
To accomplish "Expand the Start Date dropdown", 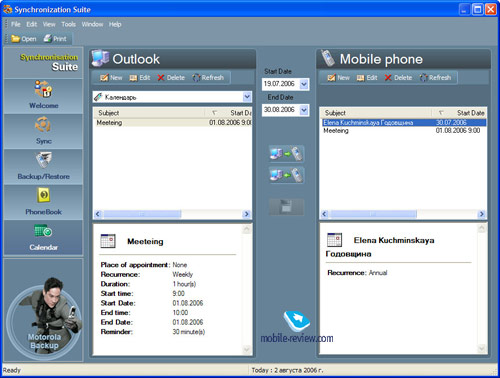I will (x=304, y=84).
